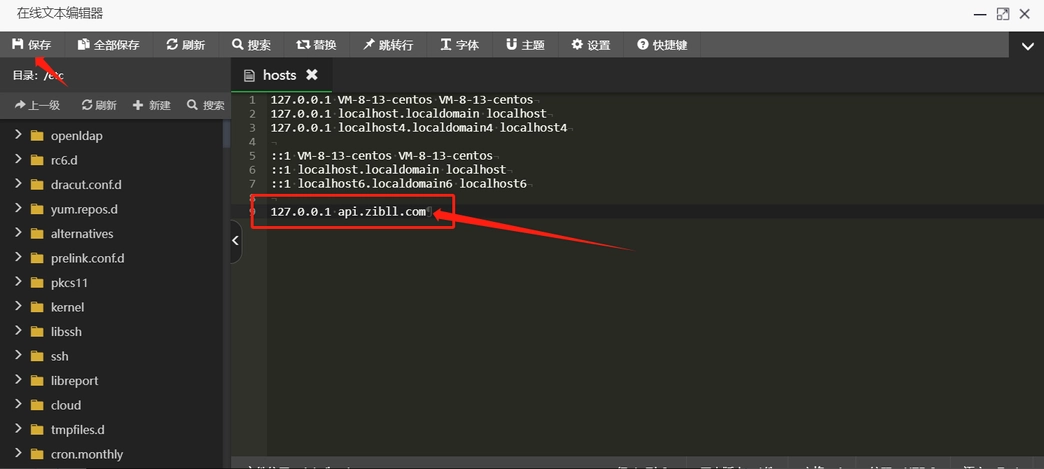Create new item with 新建 button
This screenshot has width=1044, height=469.
[x=152, y=105]
